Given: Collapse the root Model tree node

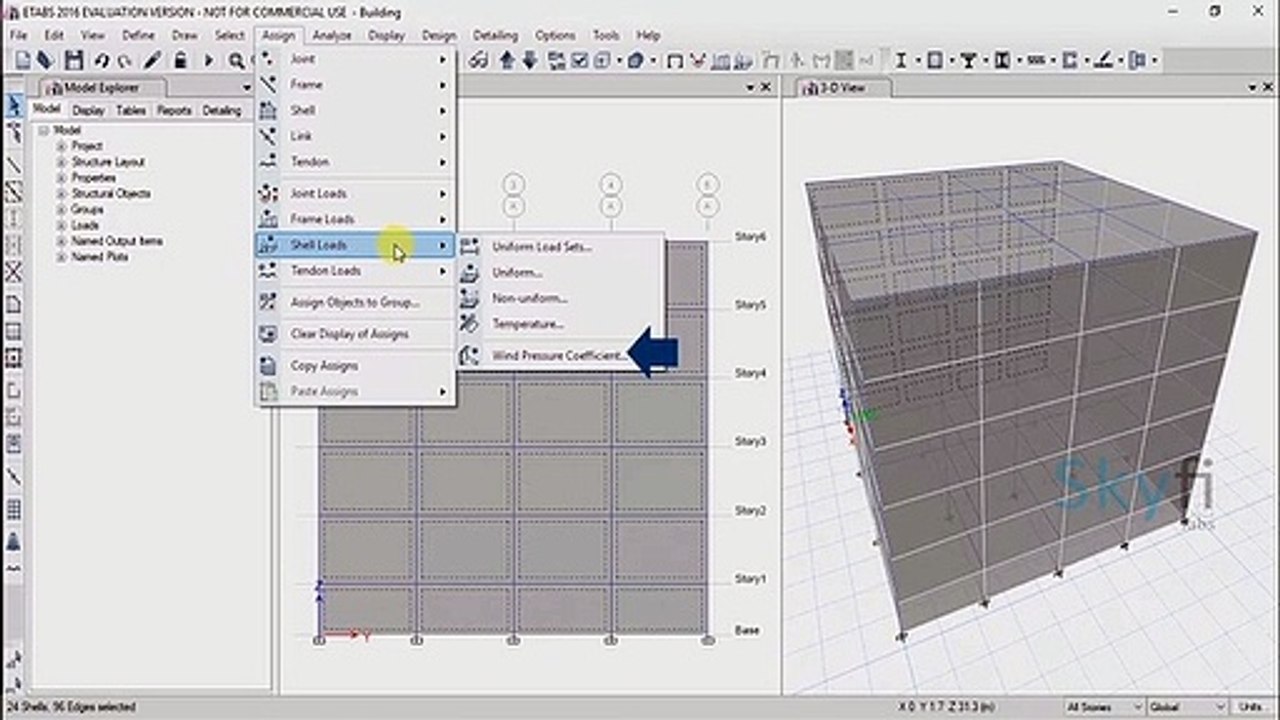Looking at the screenshot, I should 43,130.
